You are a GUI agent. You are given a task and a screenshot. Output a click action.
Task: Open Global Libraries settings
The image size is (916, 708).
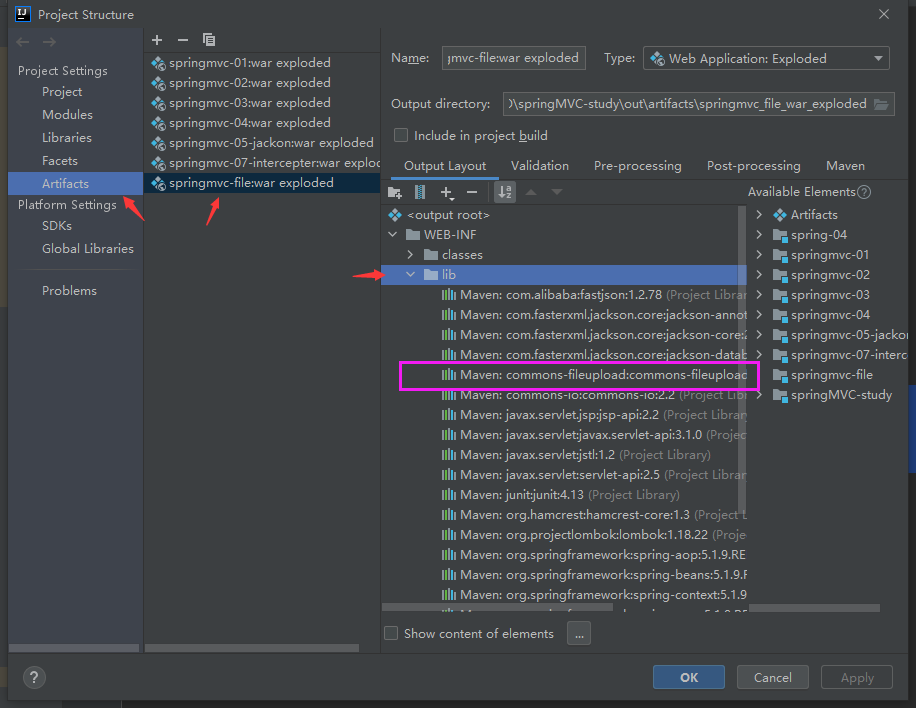[88, 249]
